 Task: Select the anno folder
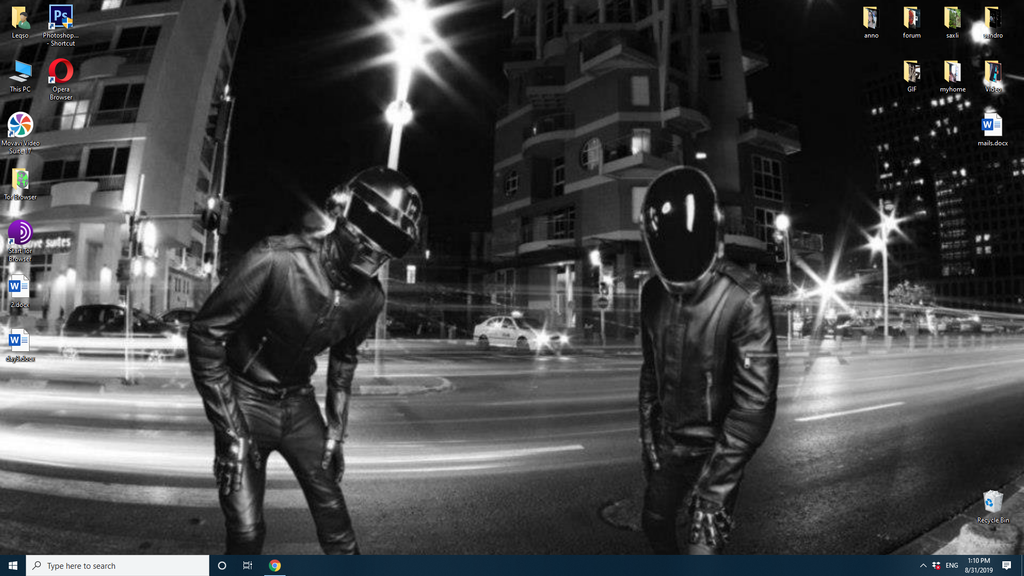point(871,22)
